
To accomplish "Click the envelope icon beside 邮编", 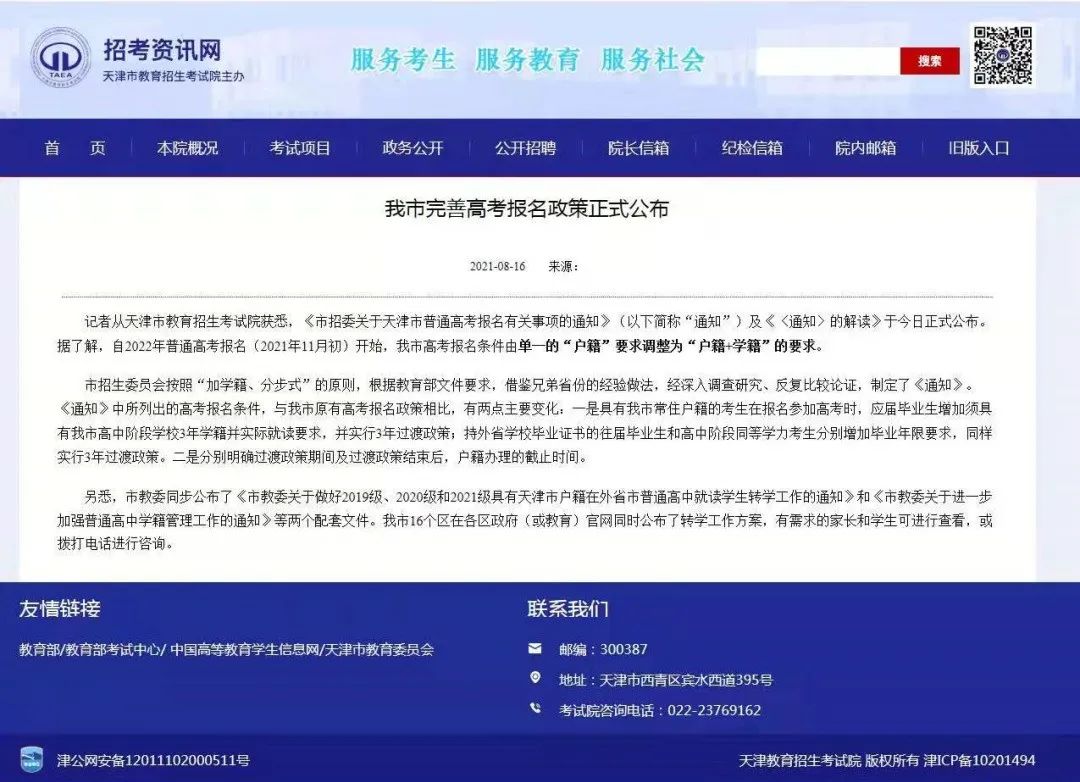I will click(x=535, y=648).
